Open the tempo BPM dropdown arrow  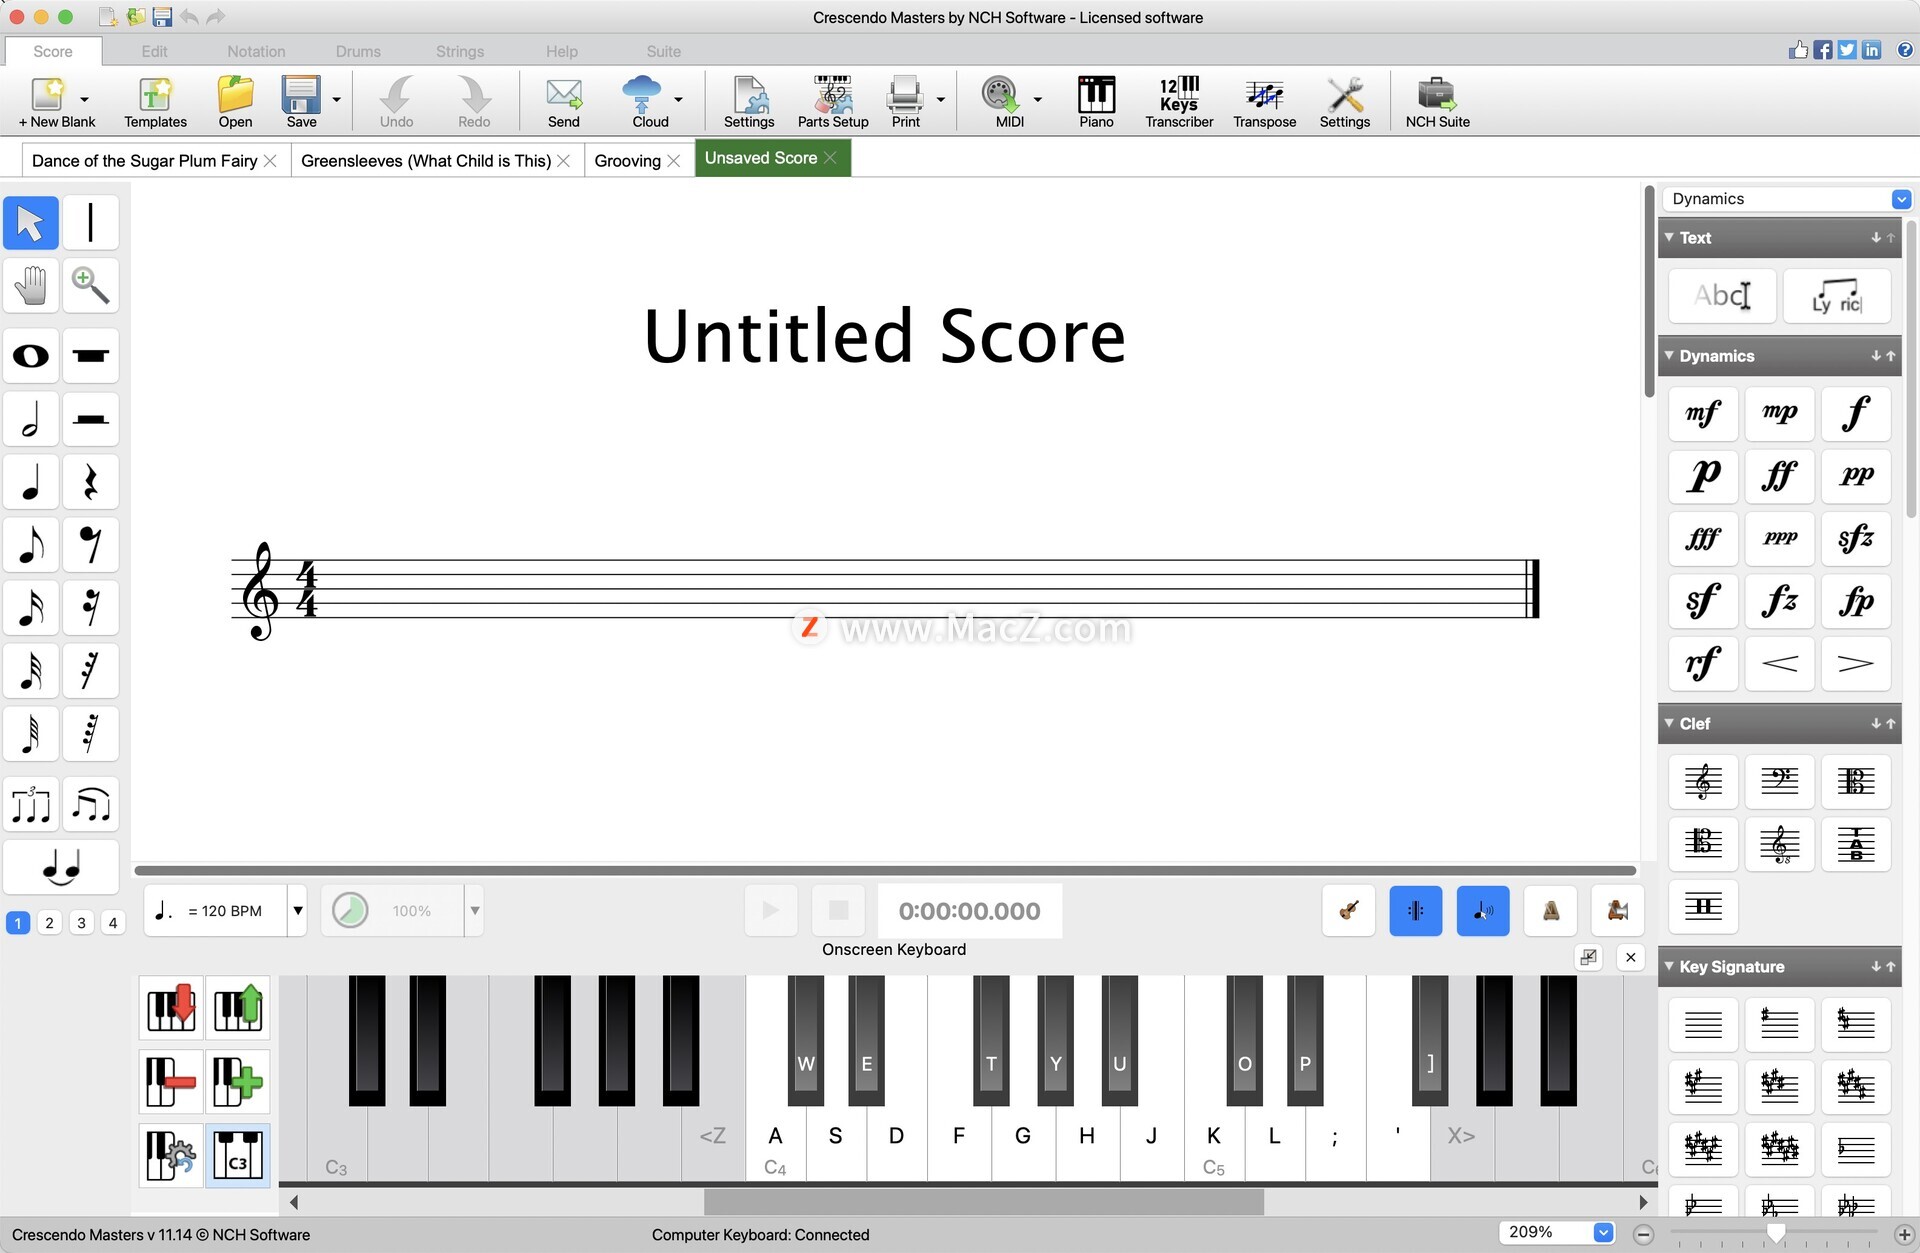(x=297, y=911)
